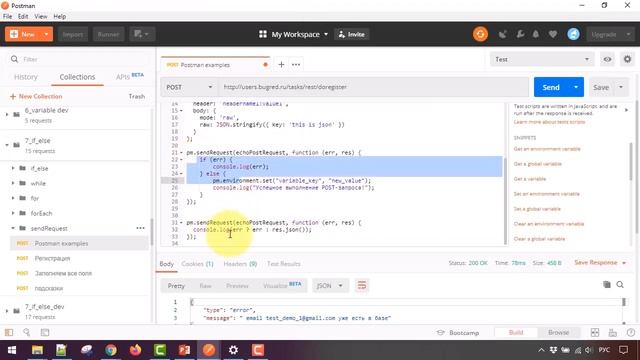Viewport: 640px width, 360px height.
Task: Collapse the 7_if_else collection
Action: pos(7,145)
